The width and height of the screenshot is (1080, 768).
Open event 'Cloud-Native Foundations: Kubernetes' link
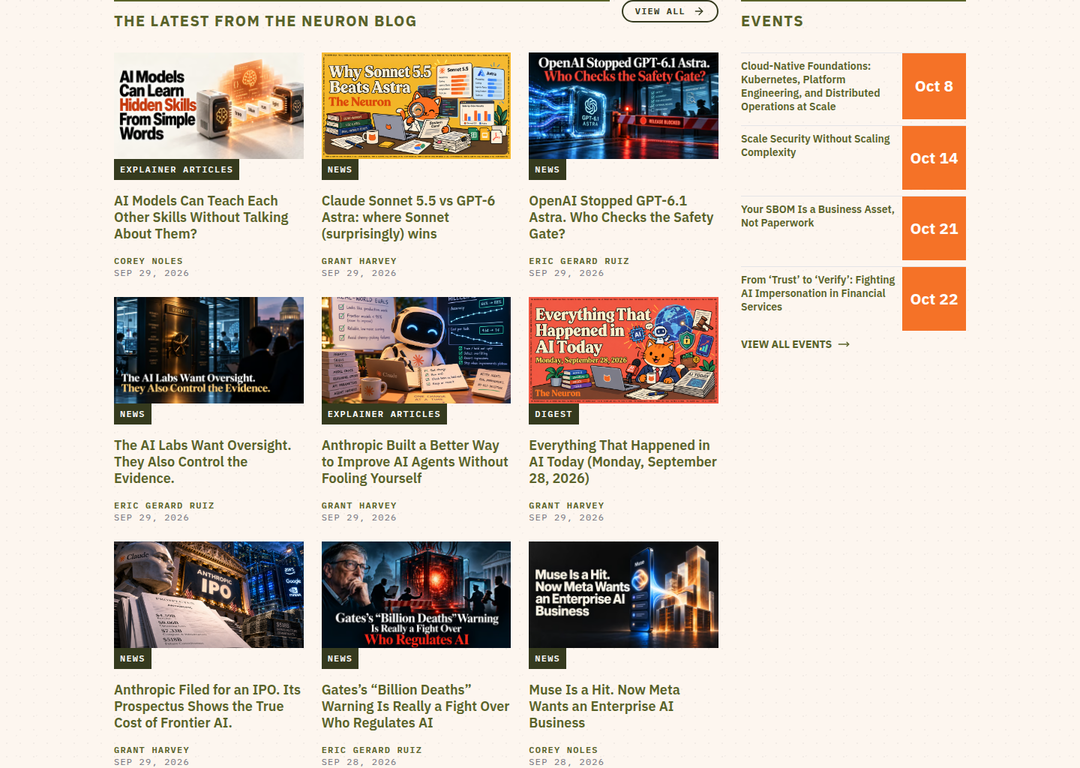pyautogui.click(x=811, y=86)
